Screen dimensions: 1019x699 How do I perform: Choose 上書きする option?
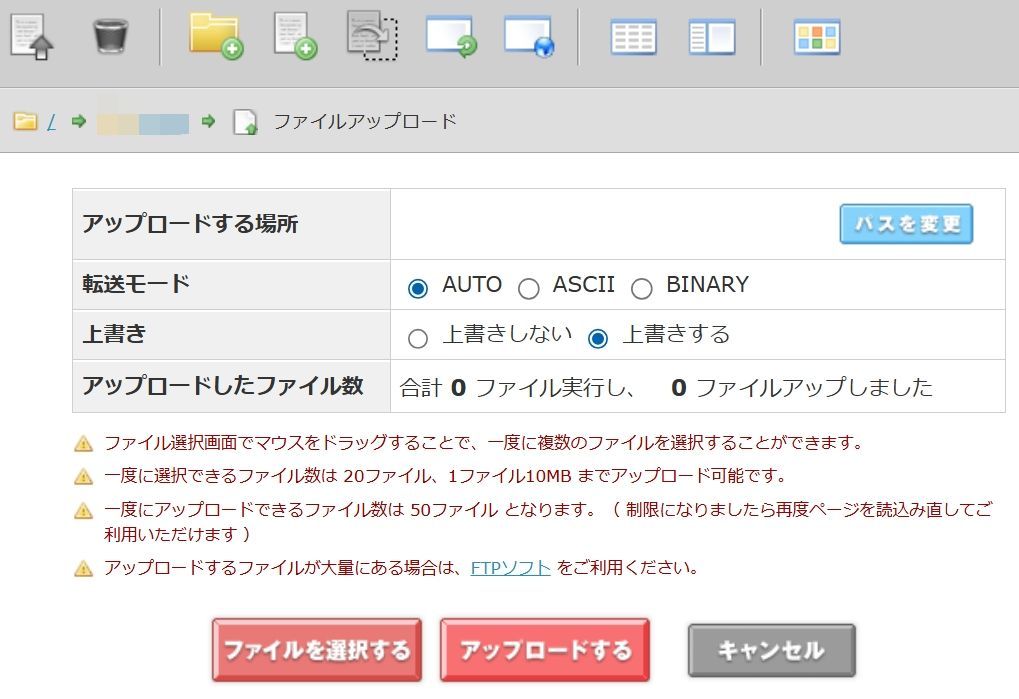click(597, 338)
